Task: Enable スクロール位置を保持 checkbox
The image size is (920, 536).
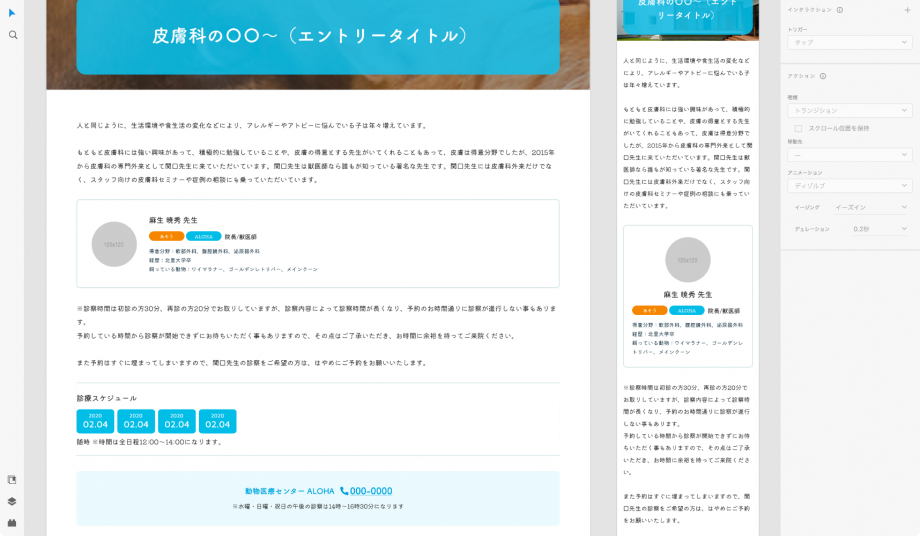Action: coord(798,128)
